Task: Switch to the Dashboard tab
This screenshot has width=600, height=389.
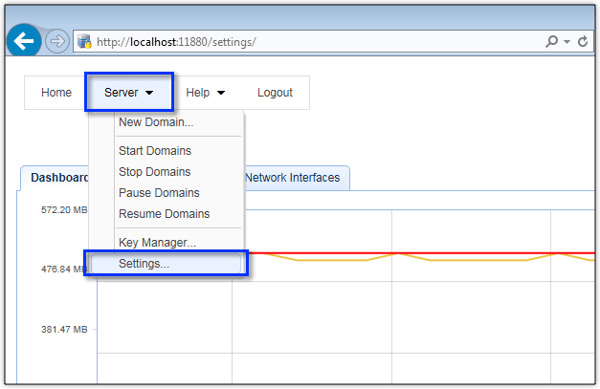Action: 55,178
